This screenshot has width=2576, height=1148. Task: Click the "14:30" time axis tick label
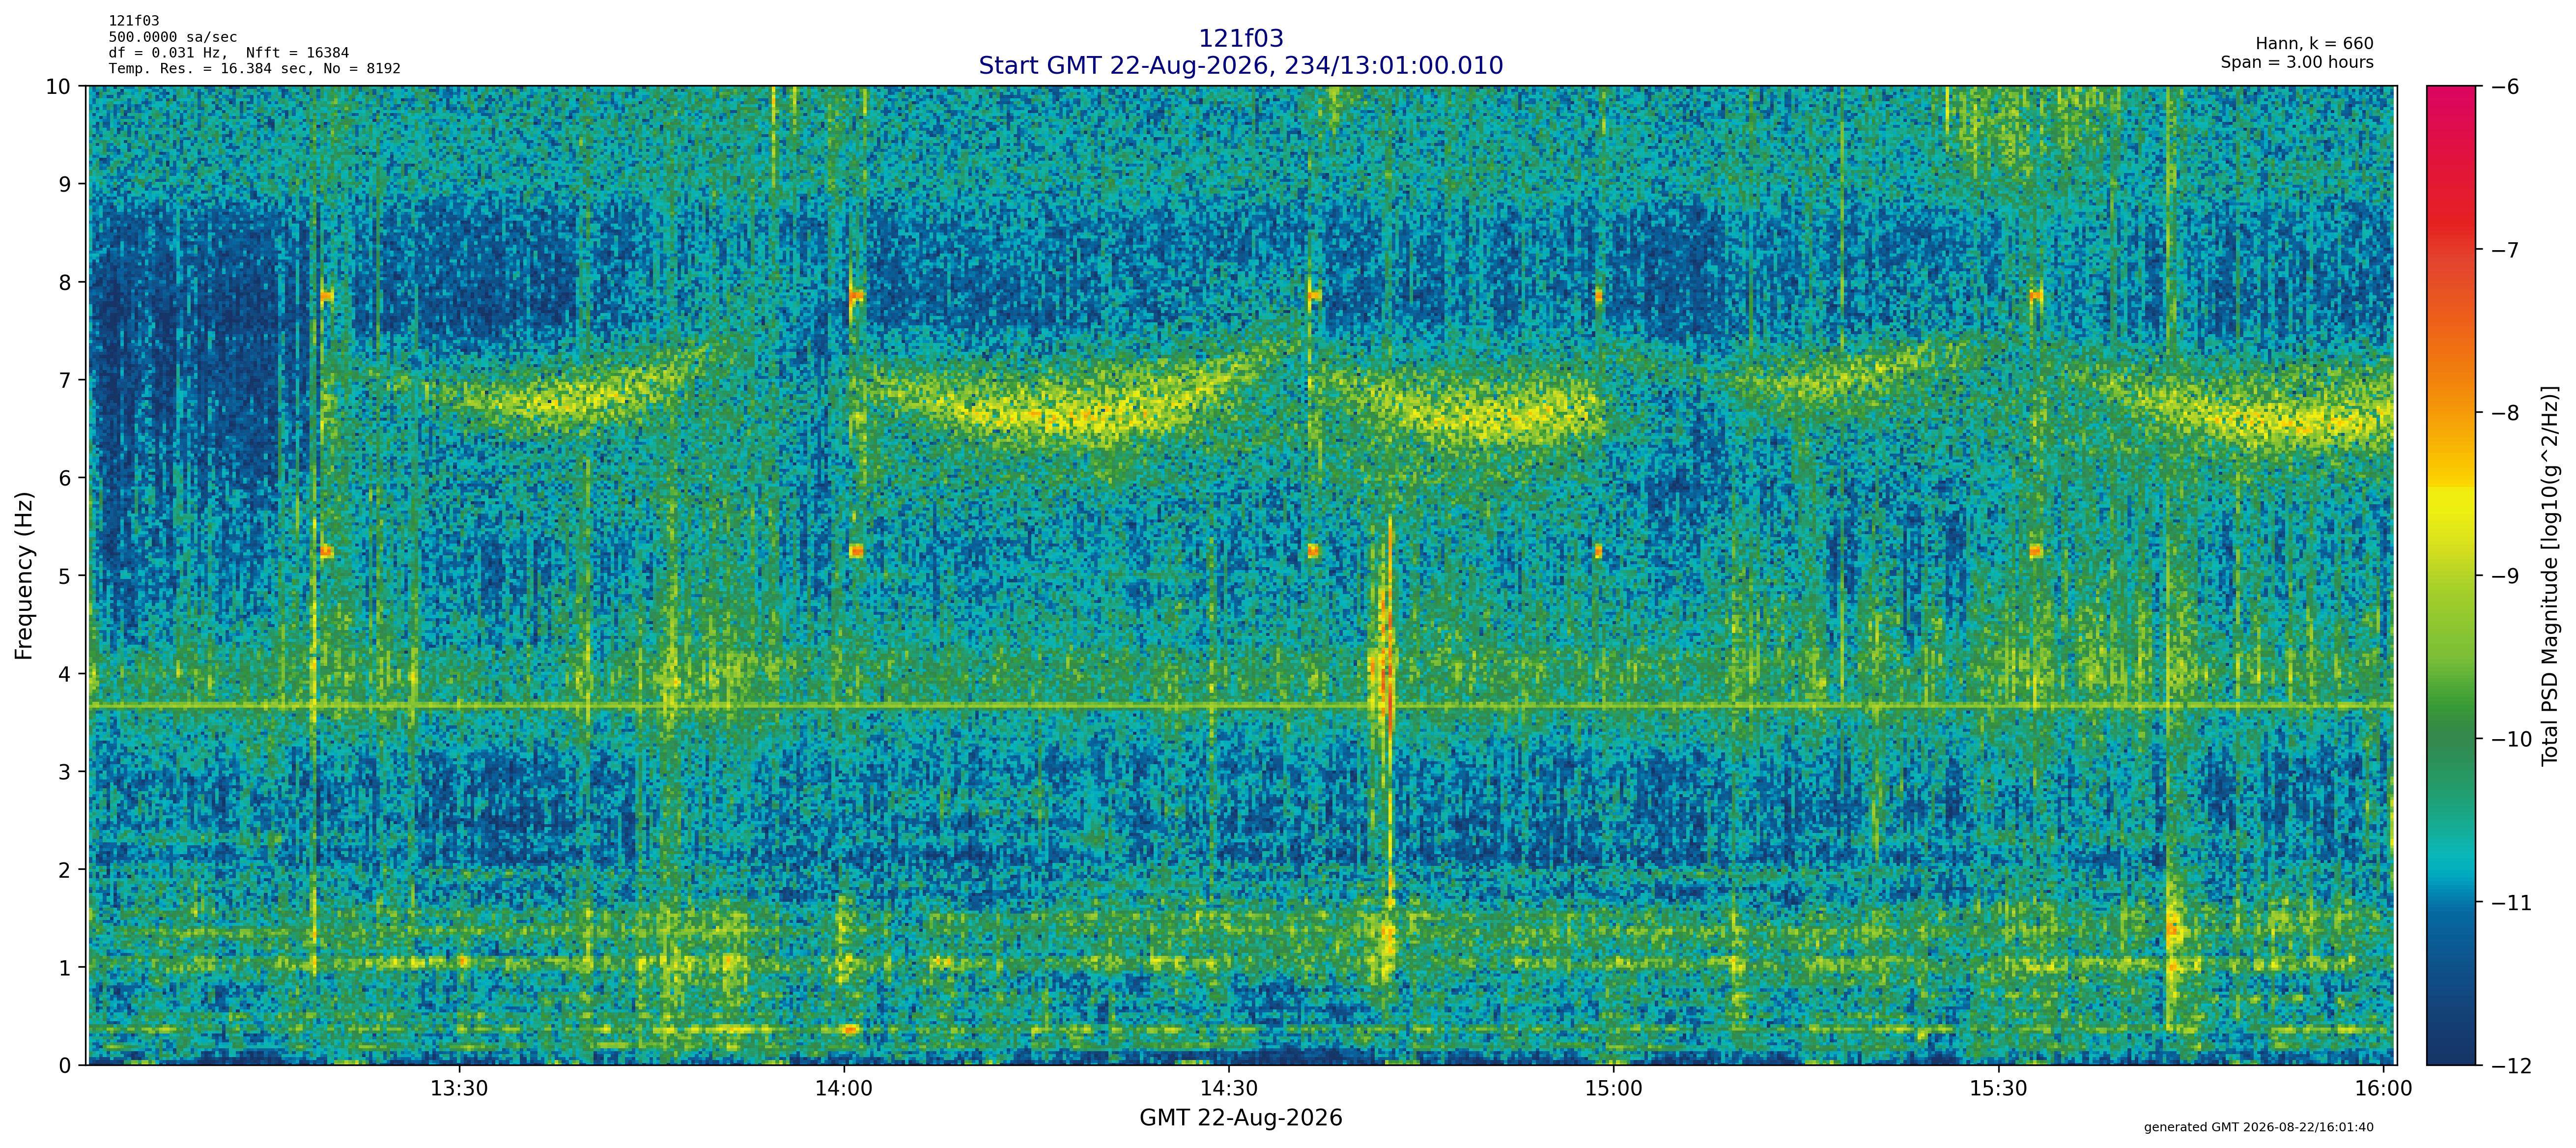click(x=1229, y=1089)
